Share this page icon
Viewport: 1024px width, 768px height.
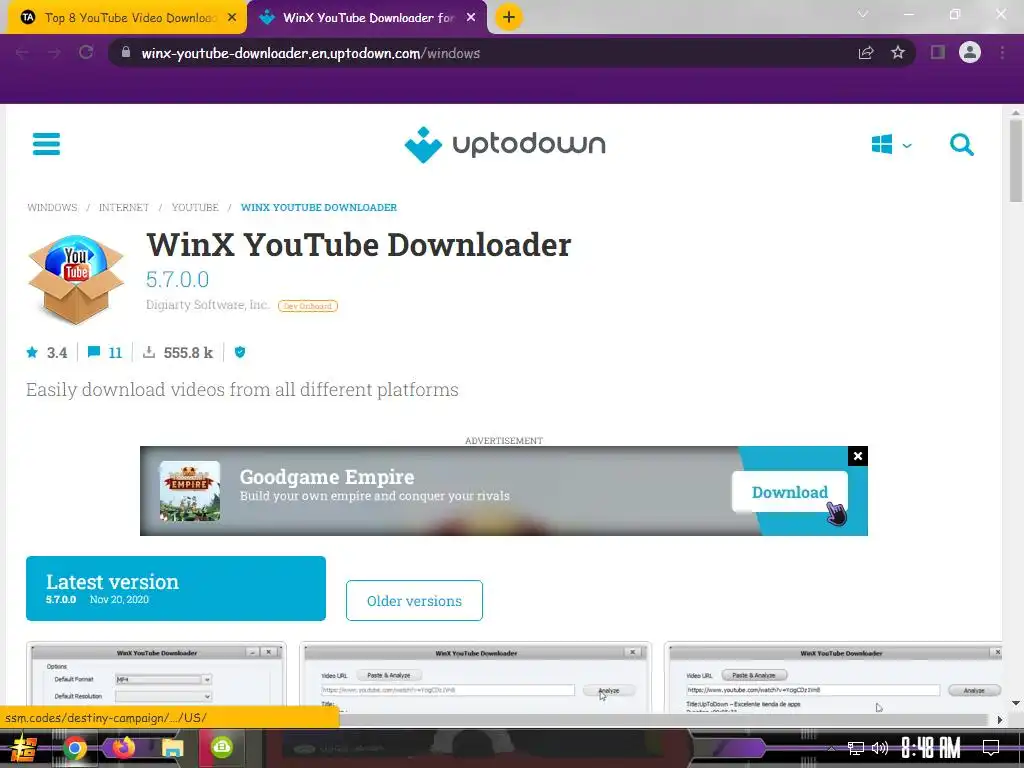(866, 53)
